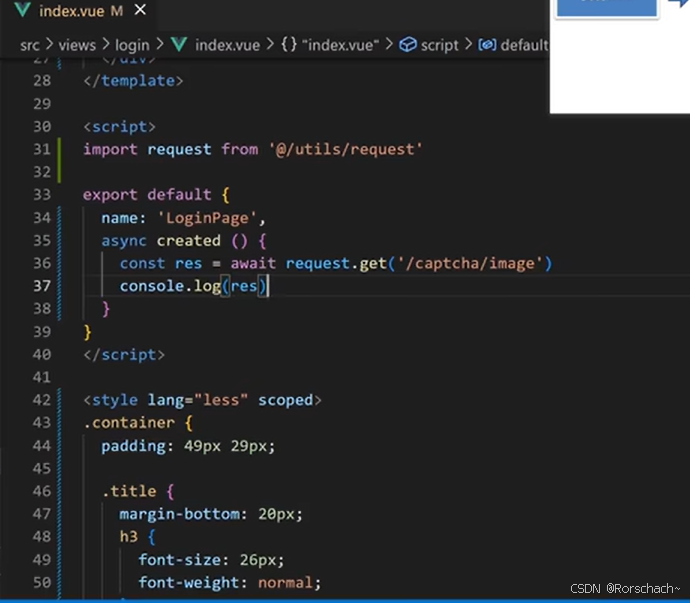Click the 'scoped' attribute in style tag
Viewport: 690px width, 603px height.
click(x=285, y=400)
